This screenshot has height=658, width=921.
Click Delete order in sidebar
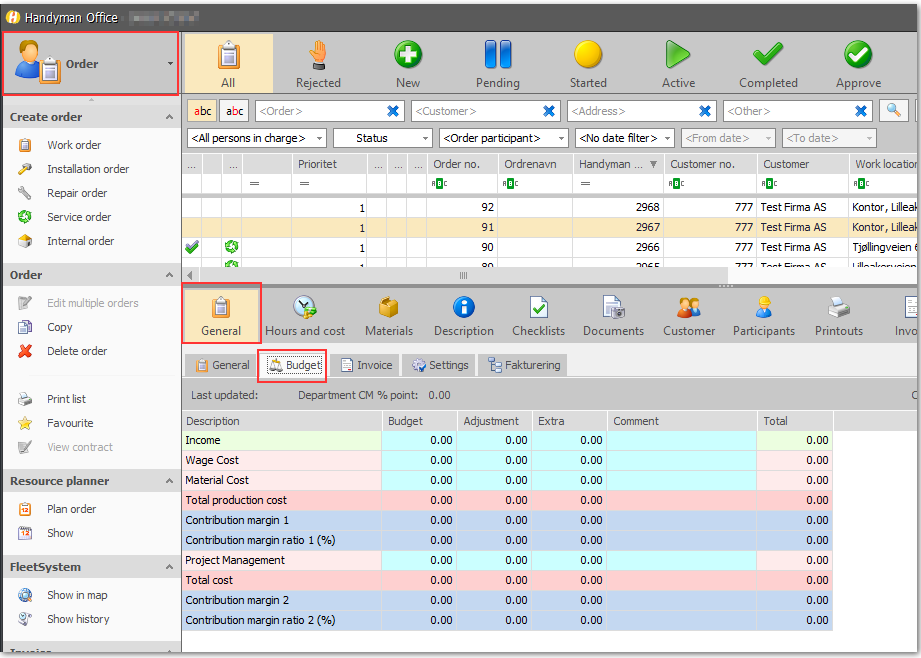point(77,351)
